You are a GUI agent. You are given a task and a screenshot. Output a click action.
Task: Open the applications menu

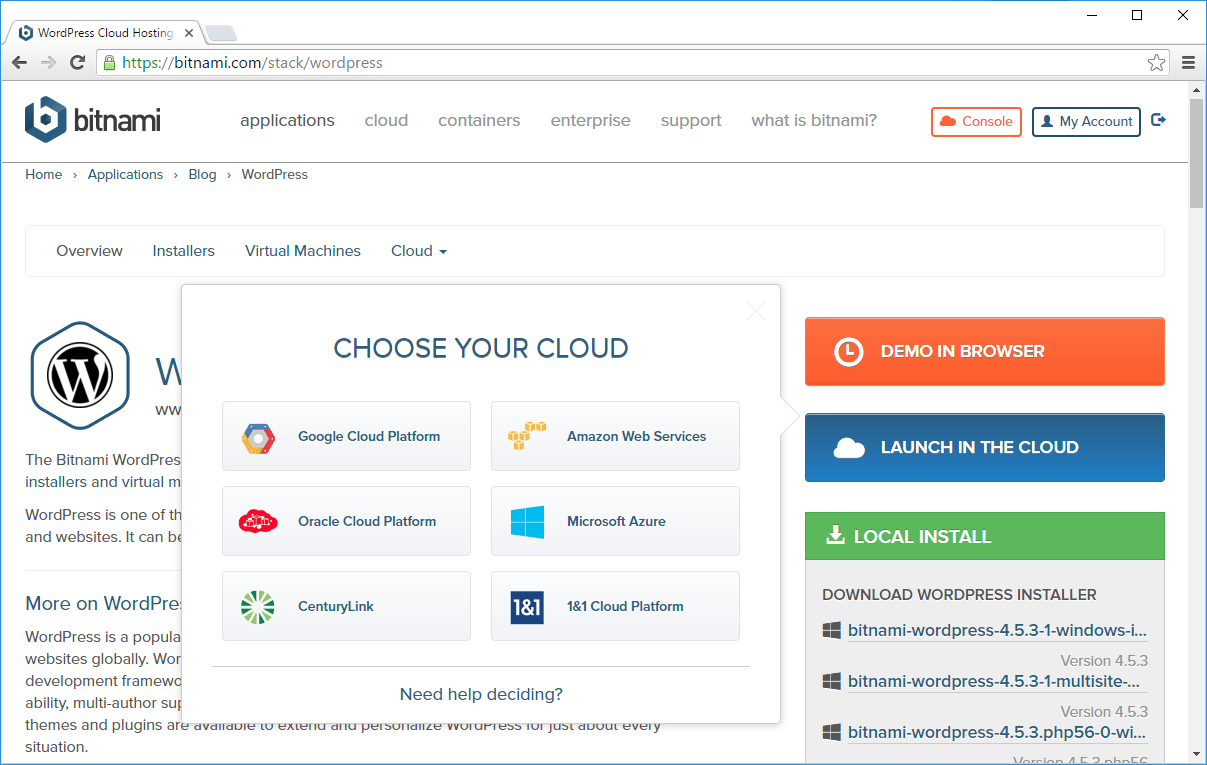(x=287, y=121)
